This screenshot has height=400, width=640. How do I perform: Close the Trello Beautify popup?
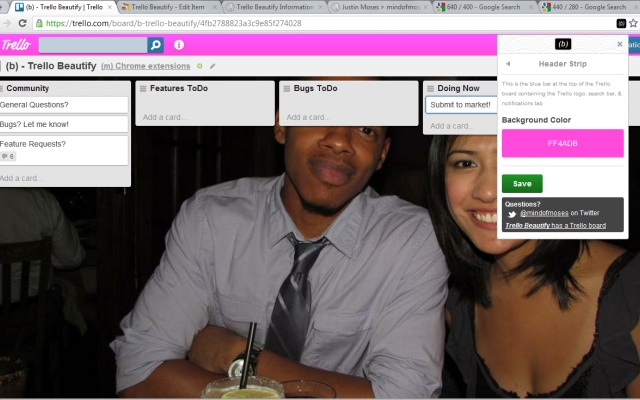(620, 44)
